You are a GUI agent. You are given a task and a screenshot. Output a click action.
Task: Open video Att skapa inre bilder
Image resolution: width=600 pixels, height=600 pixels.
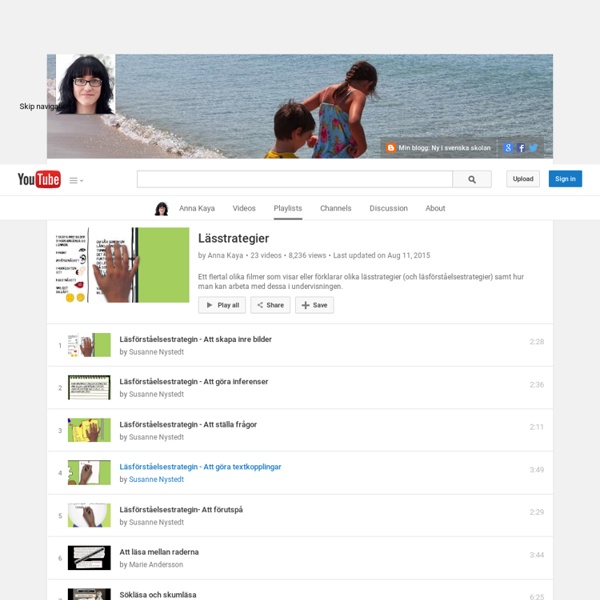[x=196, y=339]
